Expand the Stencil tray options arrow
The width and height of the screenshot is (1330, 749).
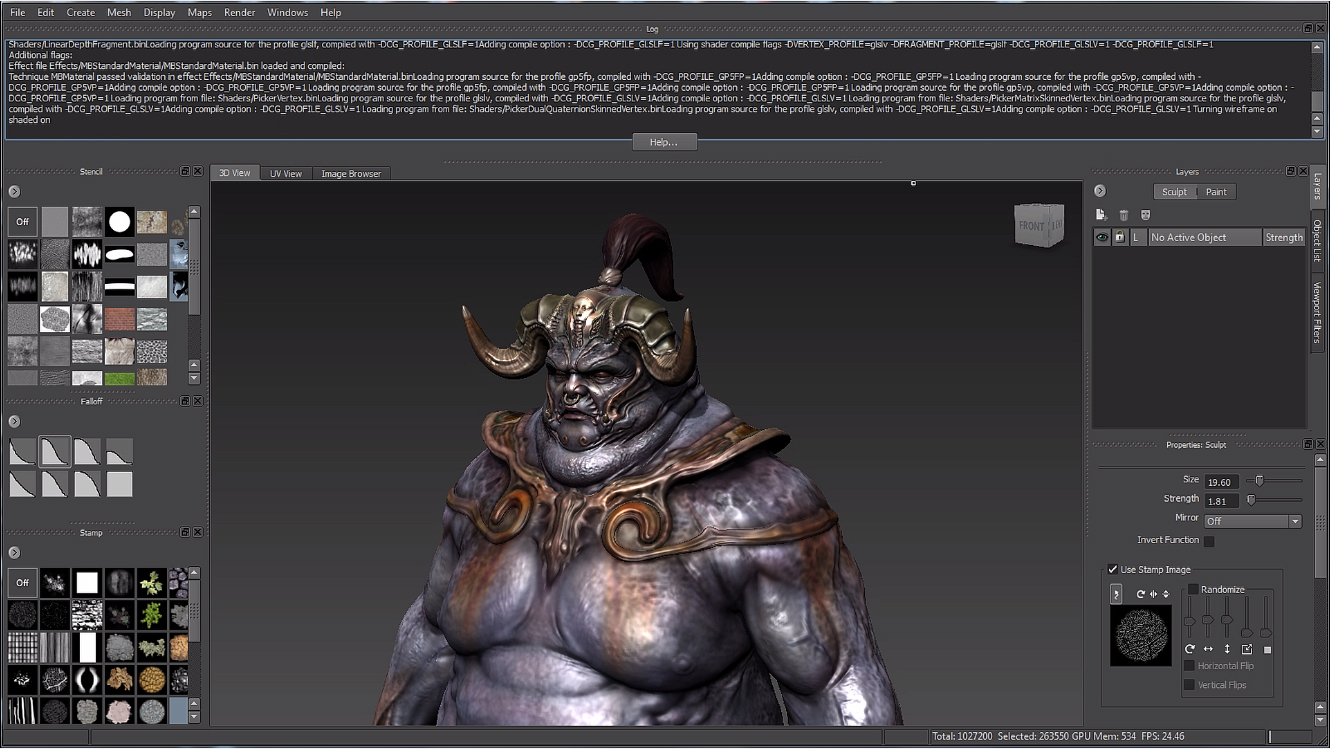click(14, 192)
